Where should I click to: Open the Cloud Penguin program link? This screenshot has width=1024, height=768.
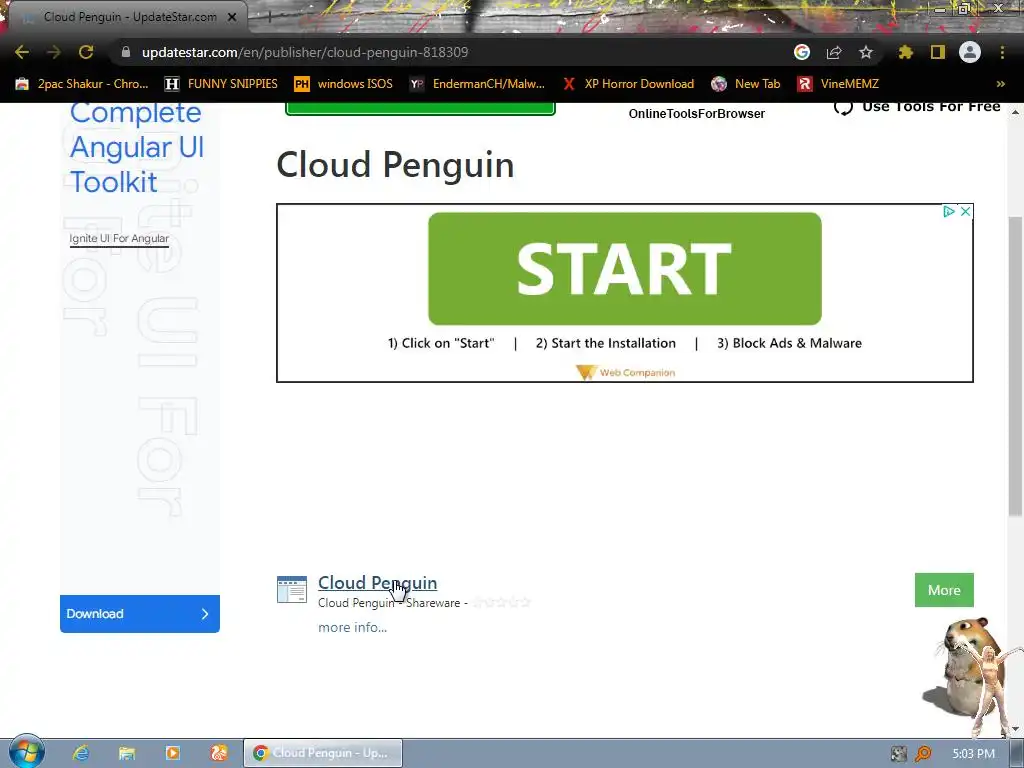point(377,583)
